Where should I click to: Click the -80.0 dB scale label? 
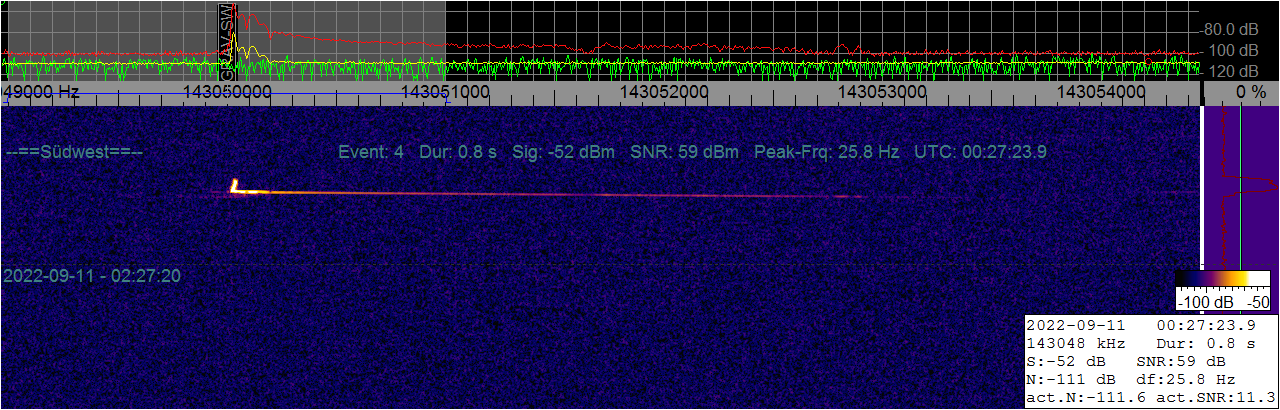click(x=1230, y=29)
